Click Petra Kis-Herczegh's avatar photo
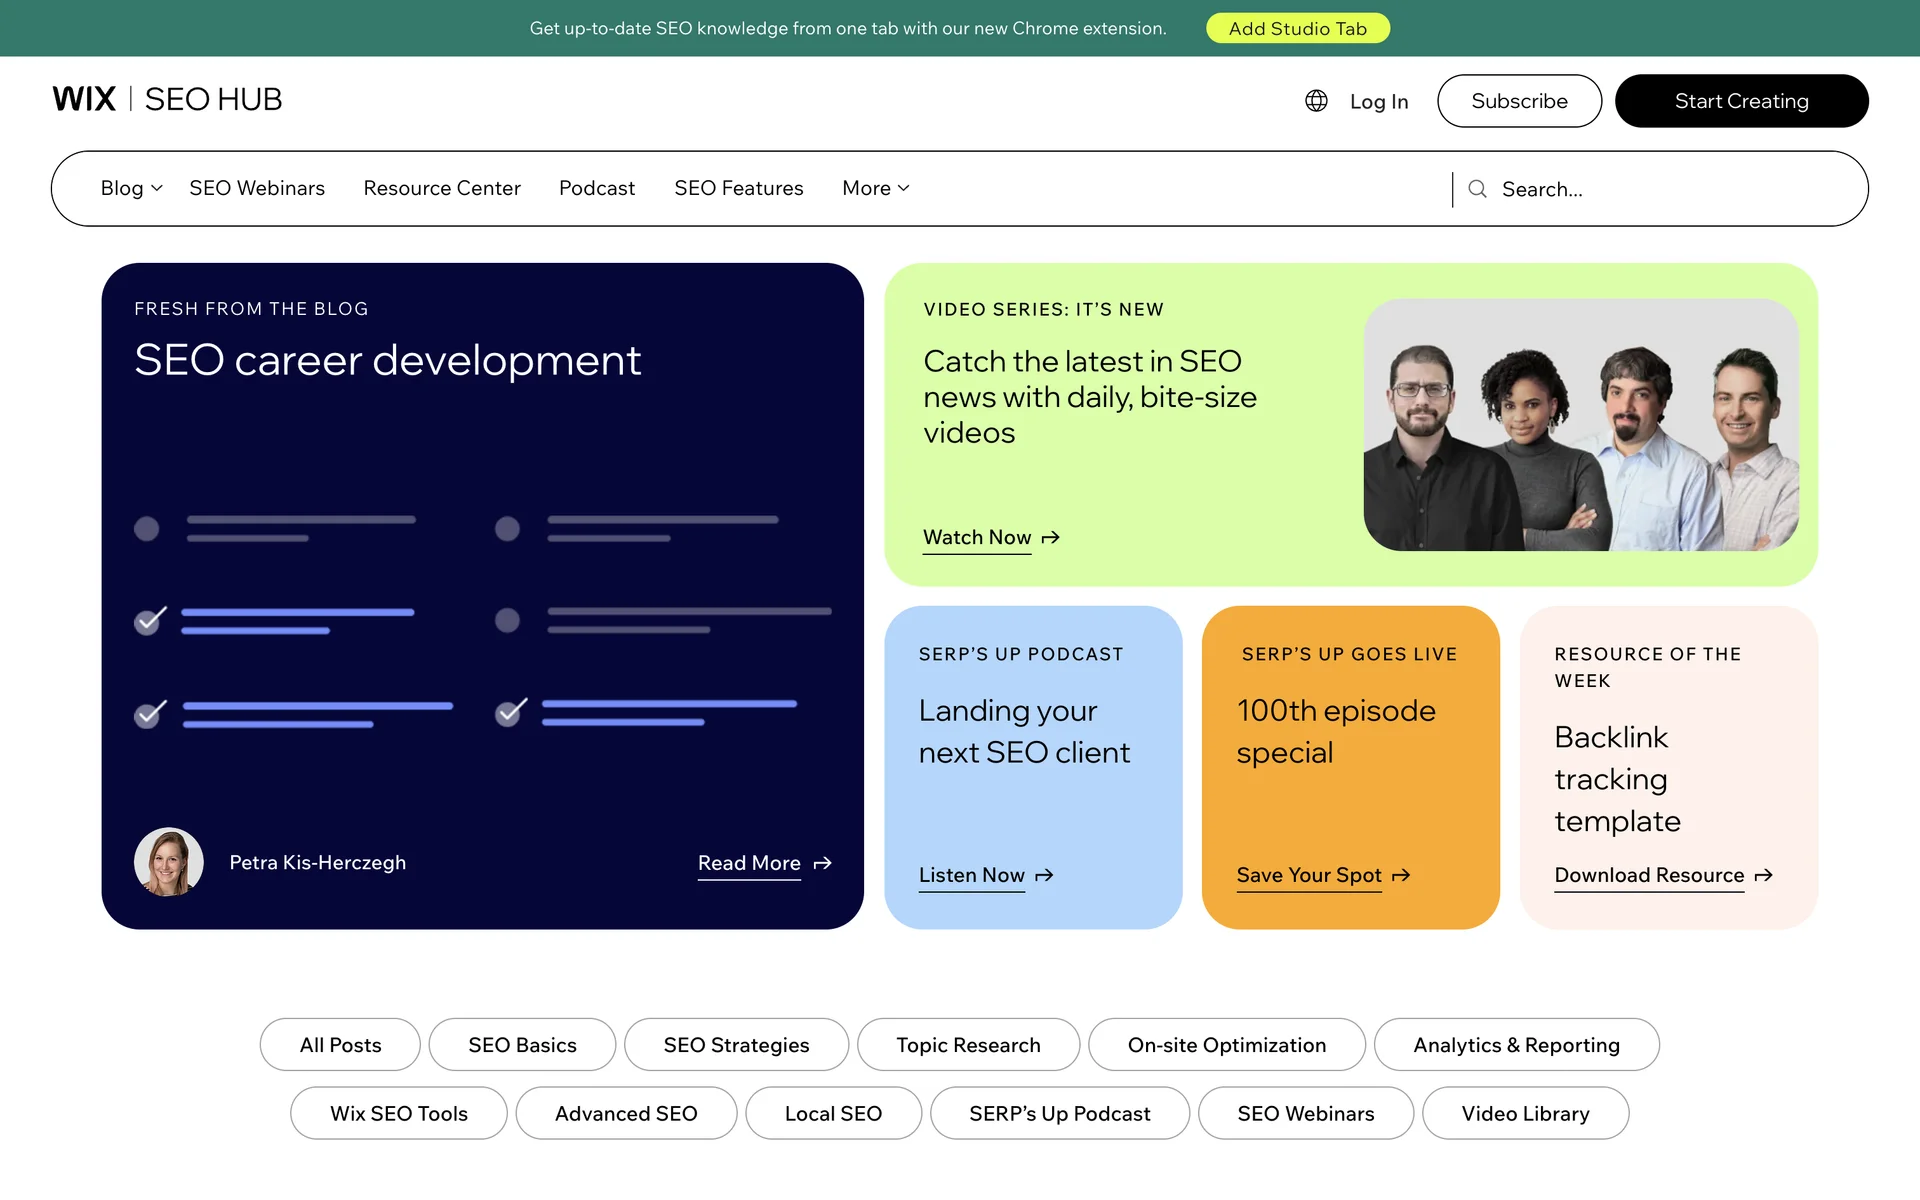This screenshot has width=1920, height=1200. [x=169, y=862]
